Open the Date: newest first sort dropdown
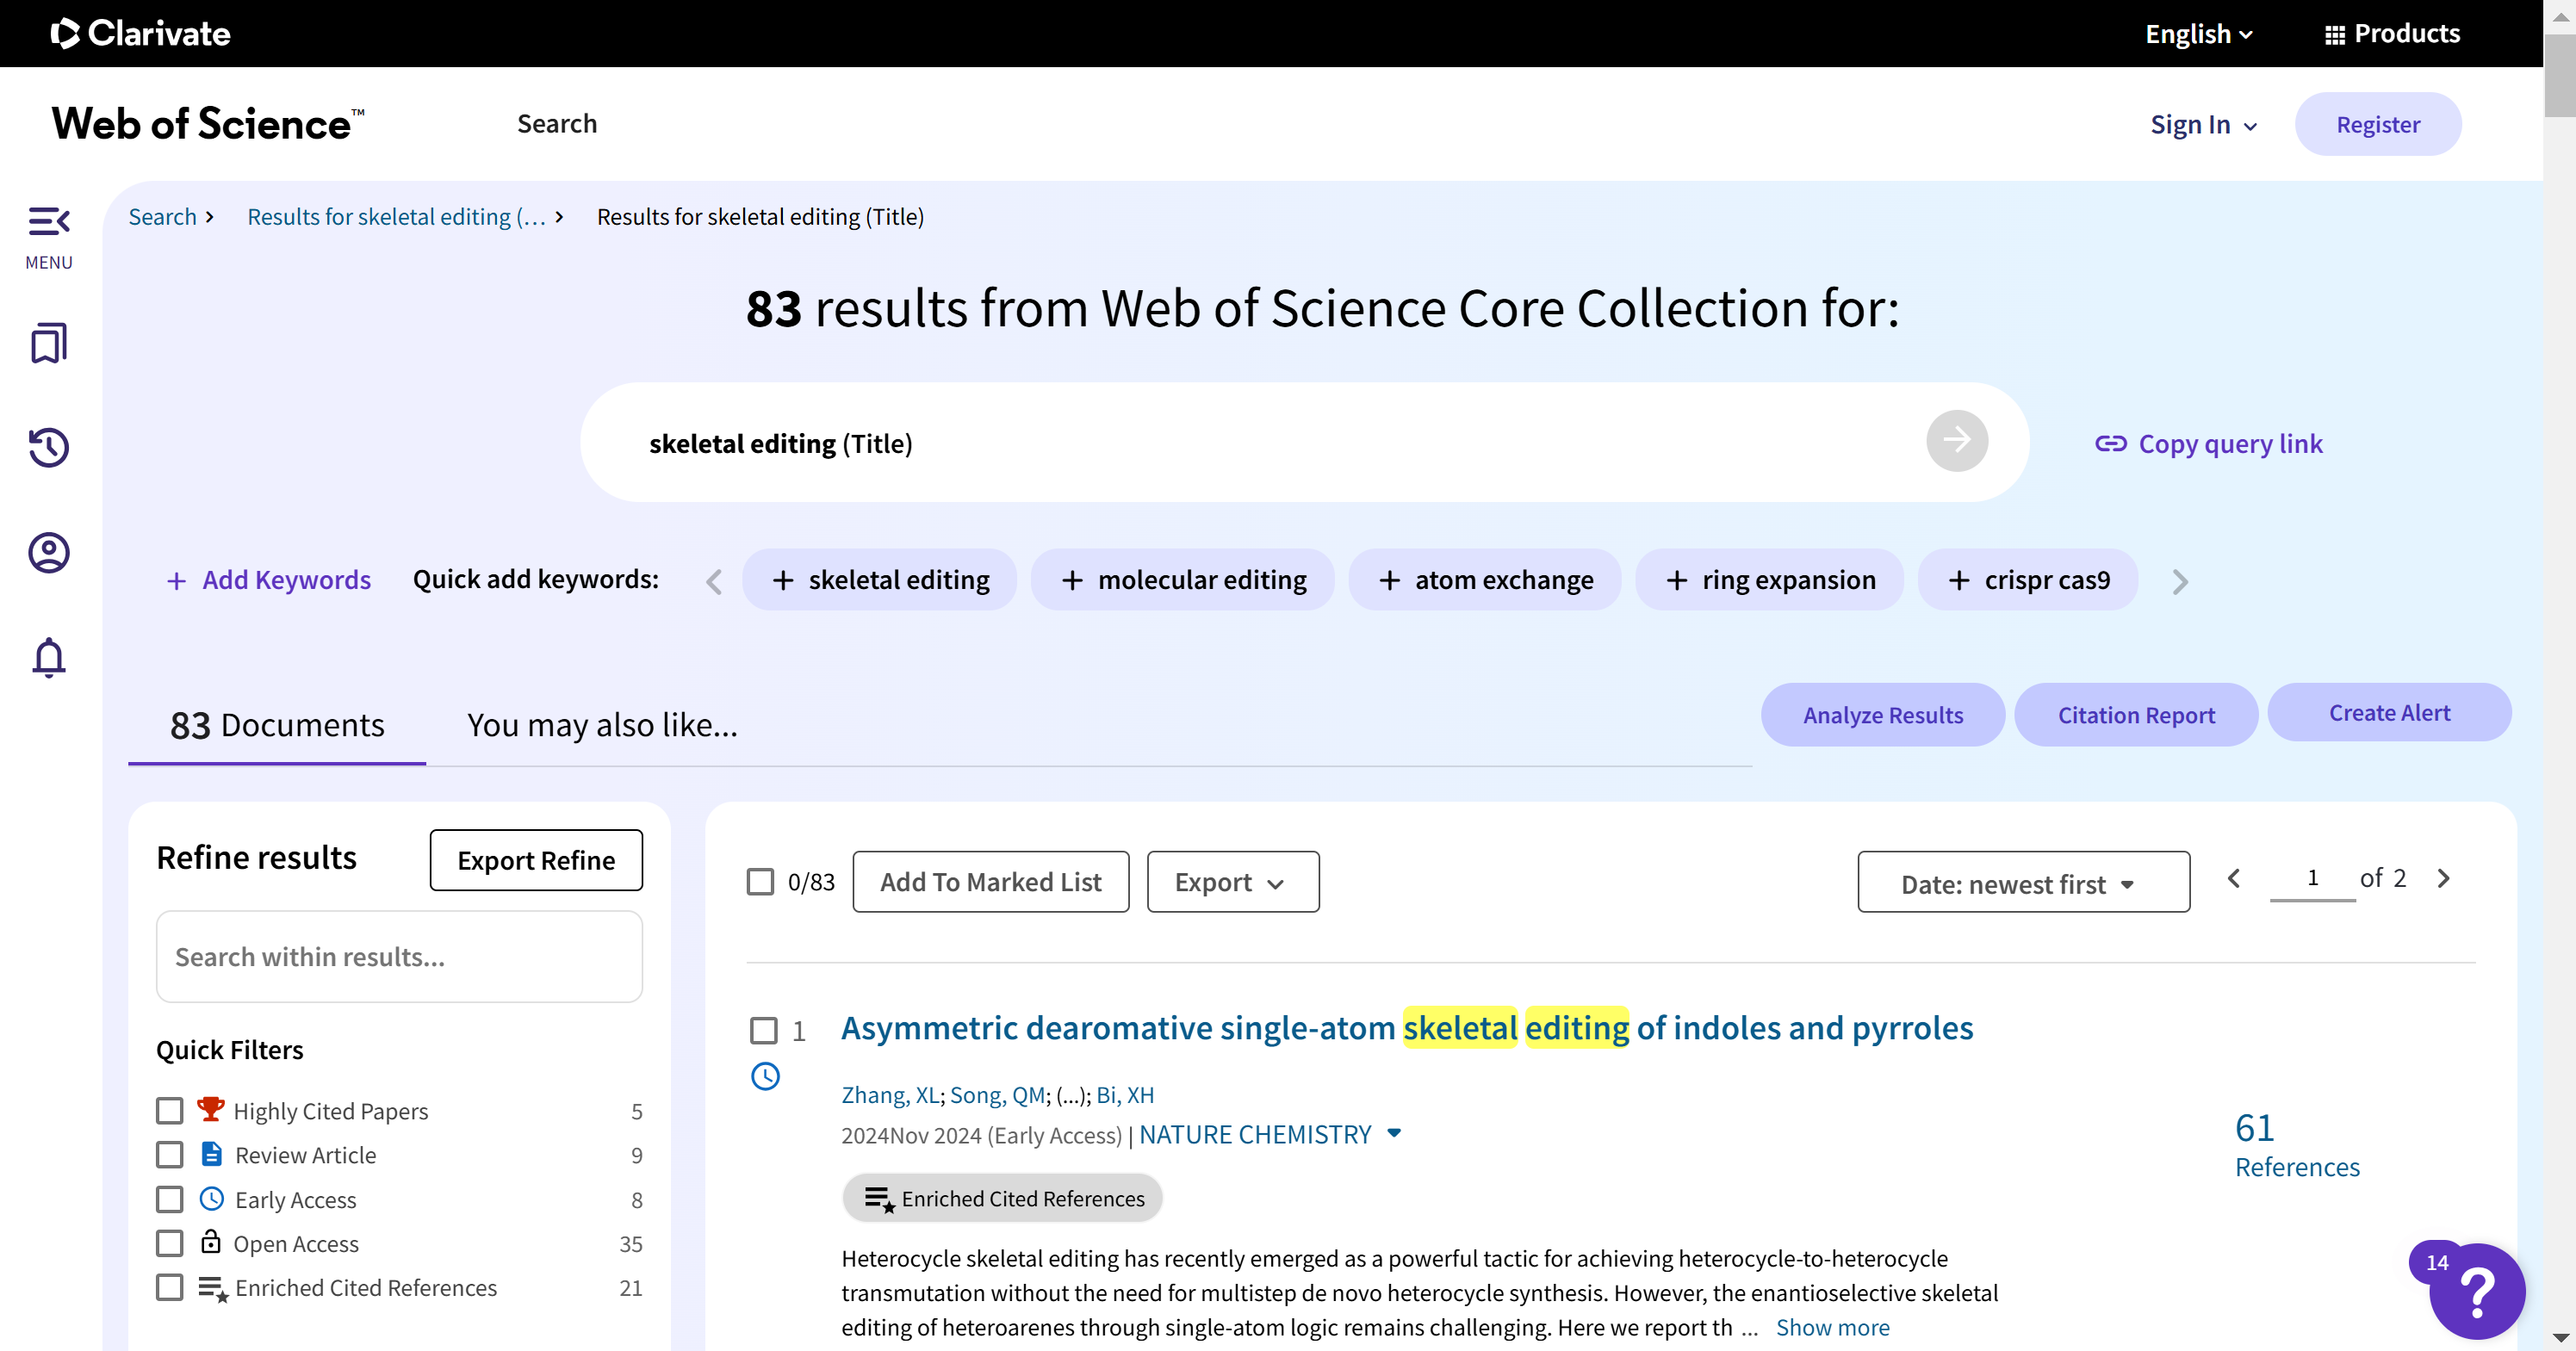The height and width of the screenshot is (1351, 2576). [2023, 883]
